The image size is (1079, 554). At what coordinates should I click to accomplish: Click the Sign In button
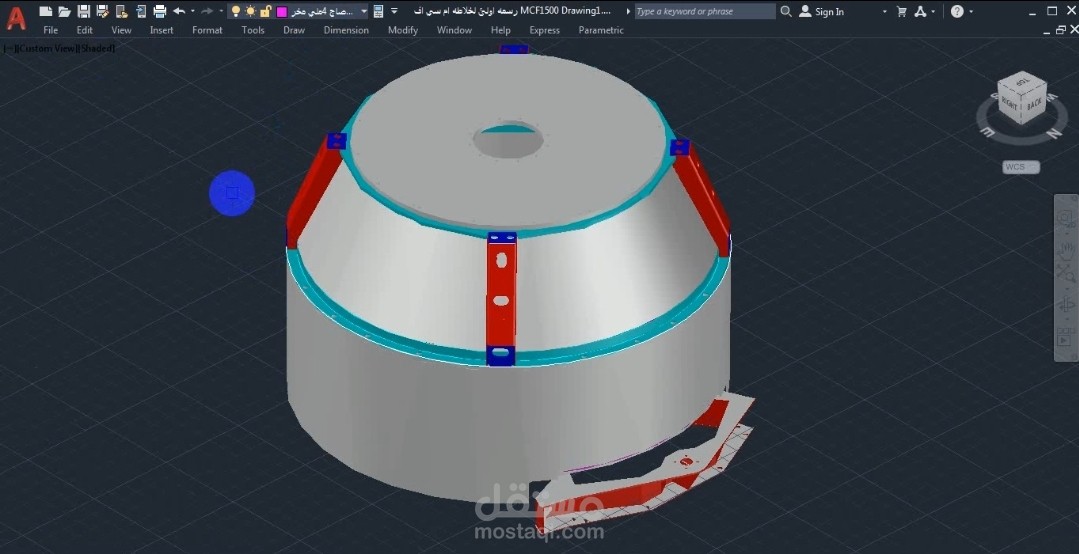pyautogui.click(x=822, y=12)
